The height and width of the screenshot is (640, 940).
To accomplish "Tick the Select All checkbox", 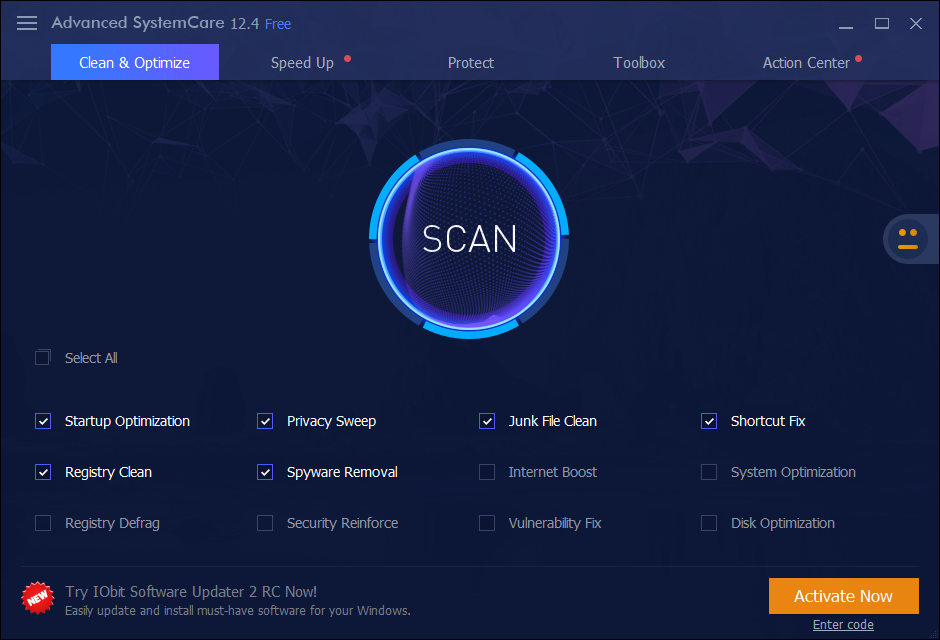I will click(x=43, y=358).
